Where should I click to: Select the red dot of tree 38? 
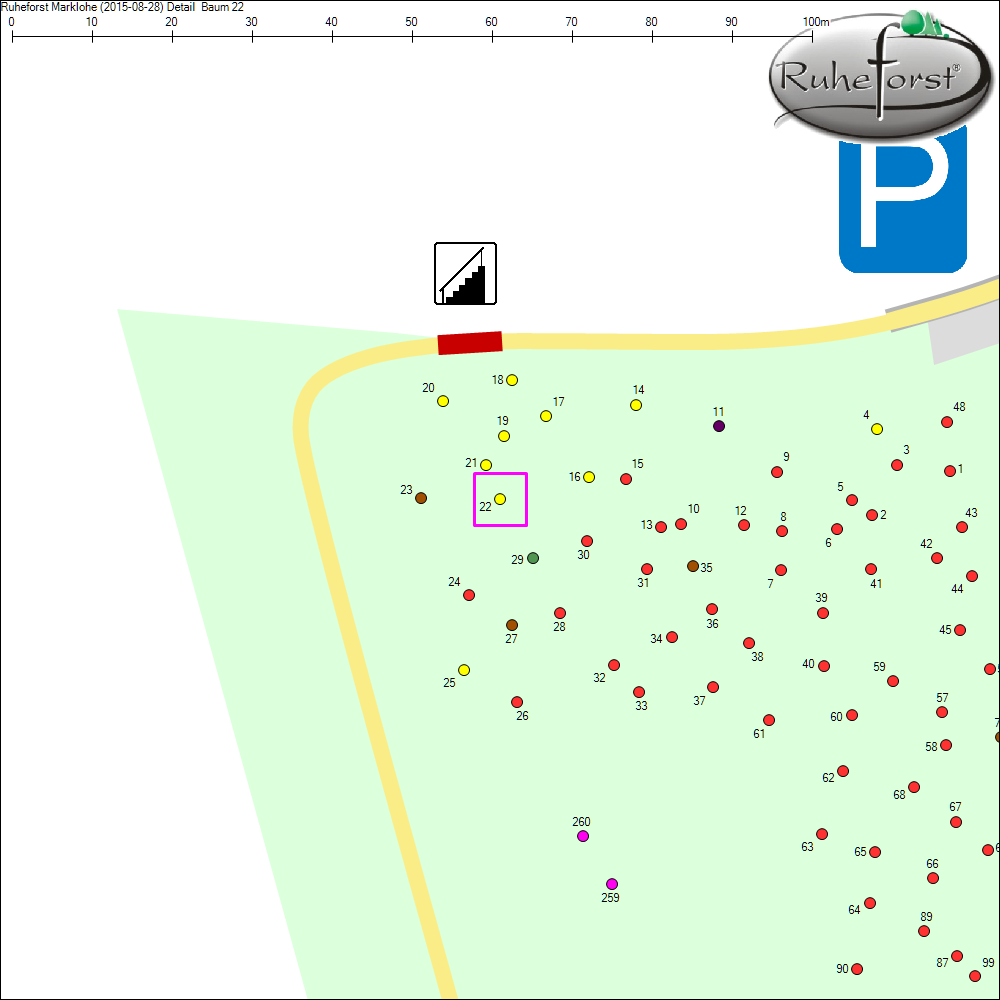pyautogui.click(x=749, y=643)
